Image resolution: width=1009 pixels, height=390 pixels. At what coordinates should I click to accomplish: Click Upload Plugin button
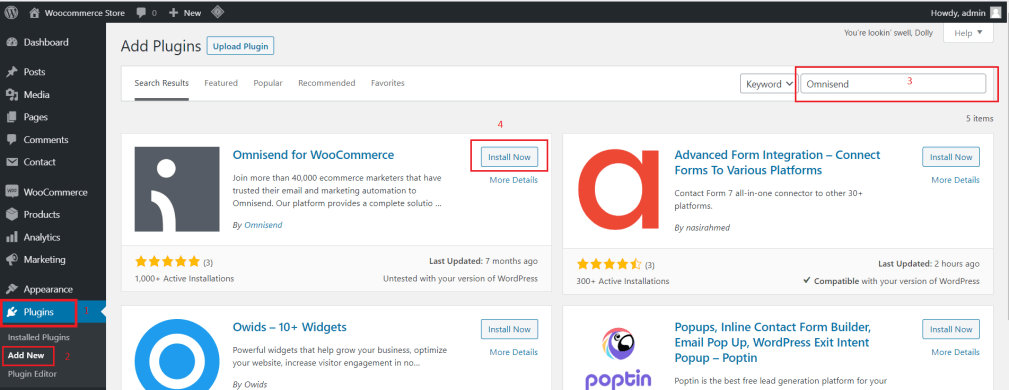pyautogui.click(x=241, y=46)
